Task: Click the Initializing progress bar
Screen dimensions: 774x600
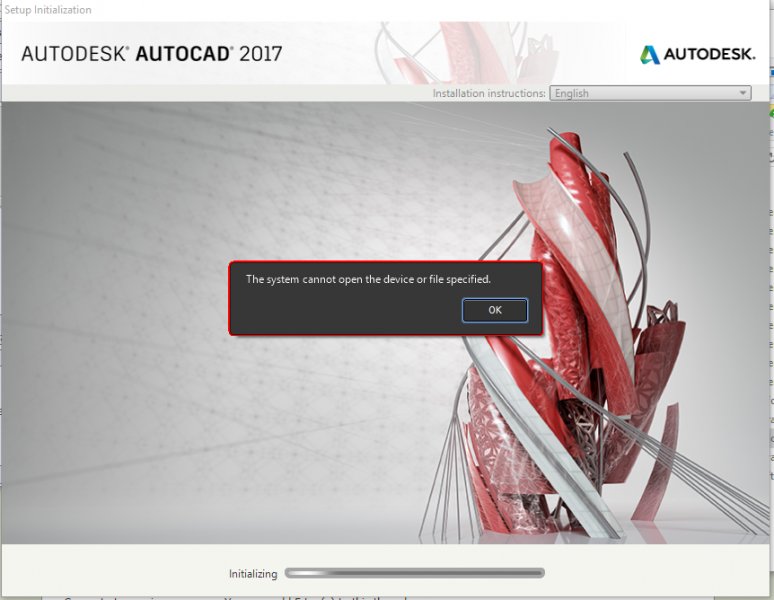Action: [415, 573]
